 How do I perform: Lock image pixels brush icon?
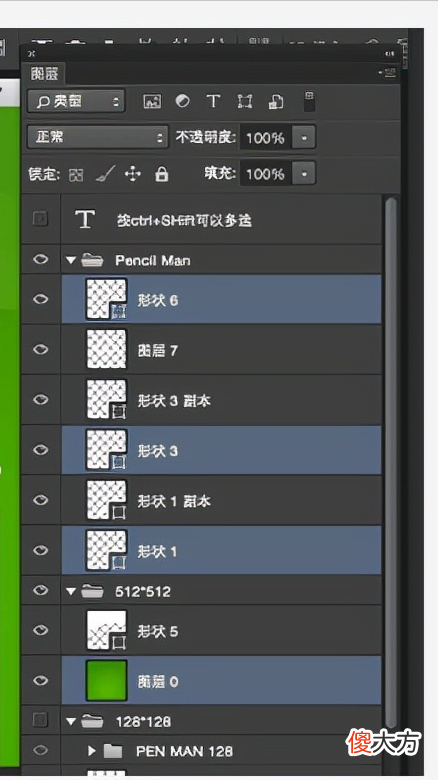point(105,174)
